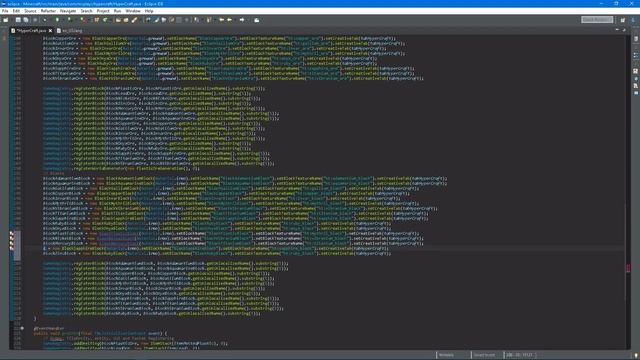640x360 pixels.
Task: Open the Project menu
Action: (103, 11)
